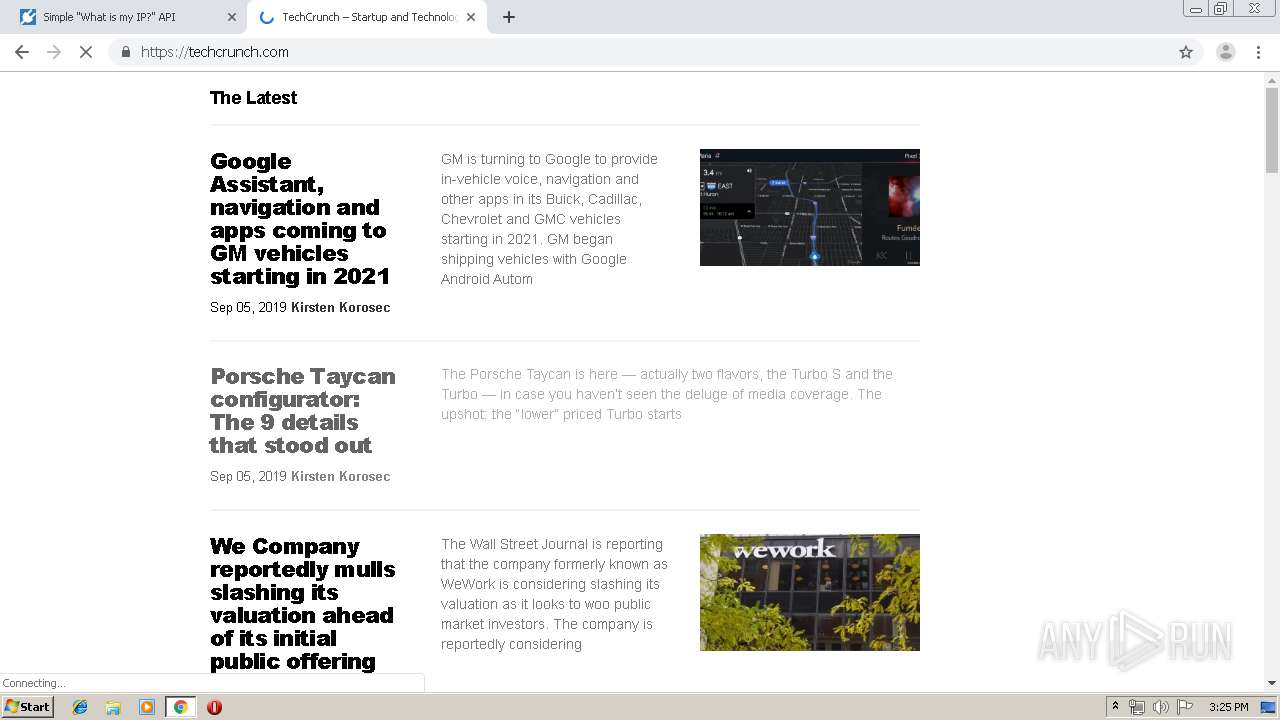
Task: Stop loading the page
Action: point(86,52)
